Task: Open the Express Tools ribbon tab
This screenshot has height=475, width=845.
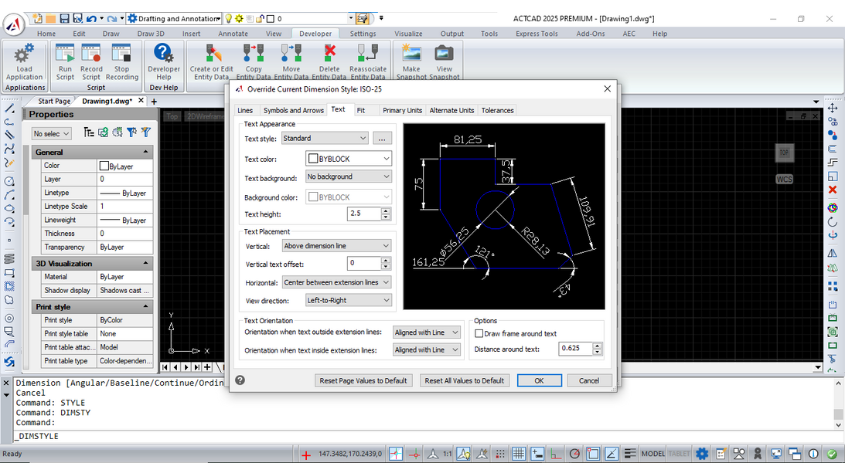Action: coord(536,33)
